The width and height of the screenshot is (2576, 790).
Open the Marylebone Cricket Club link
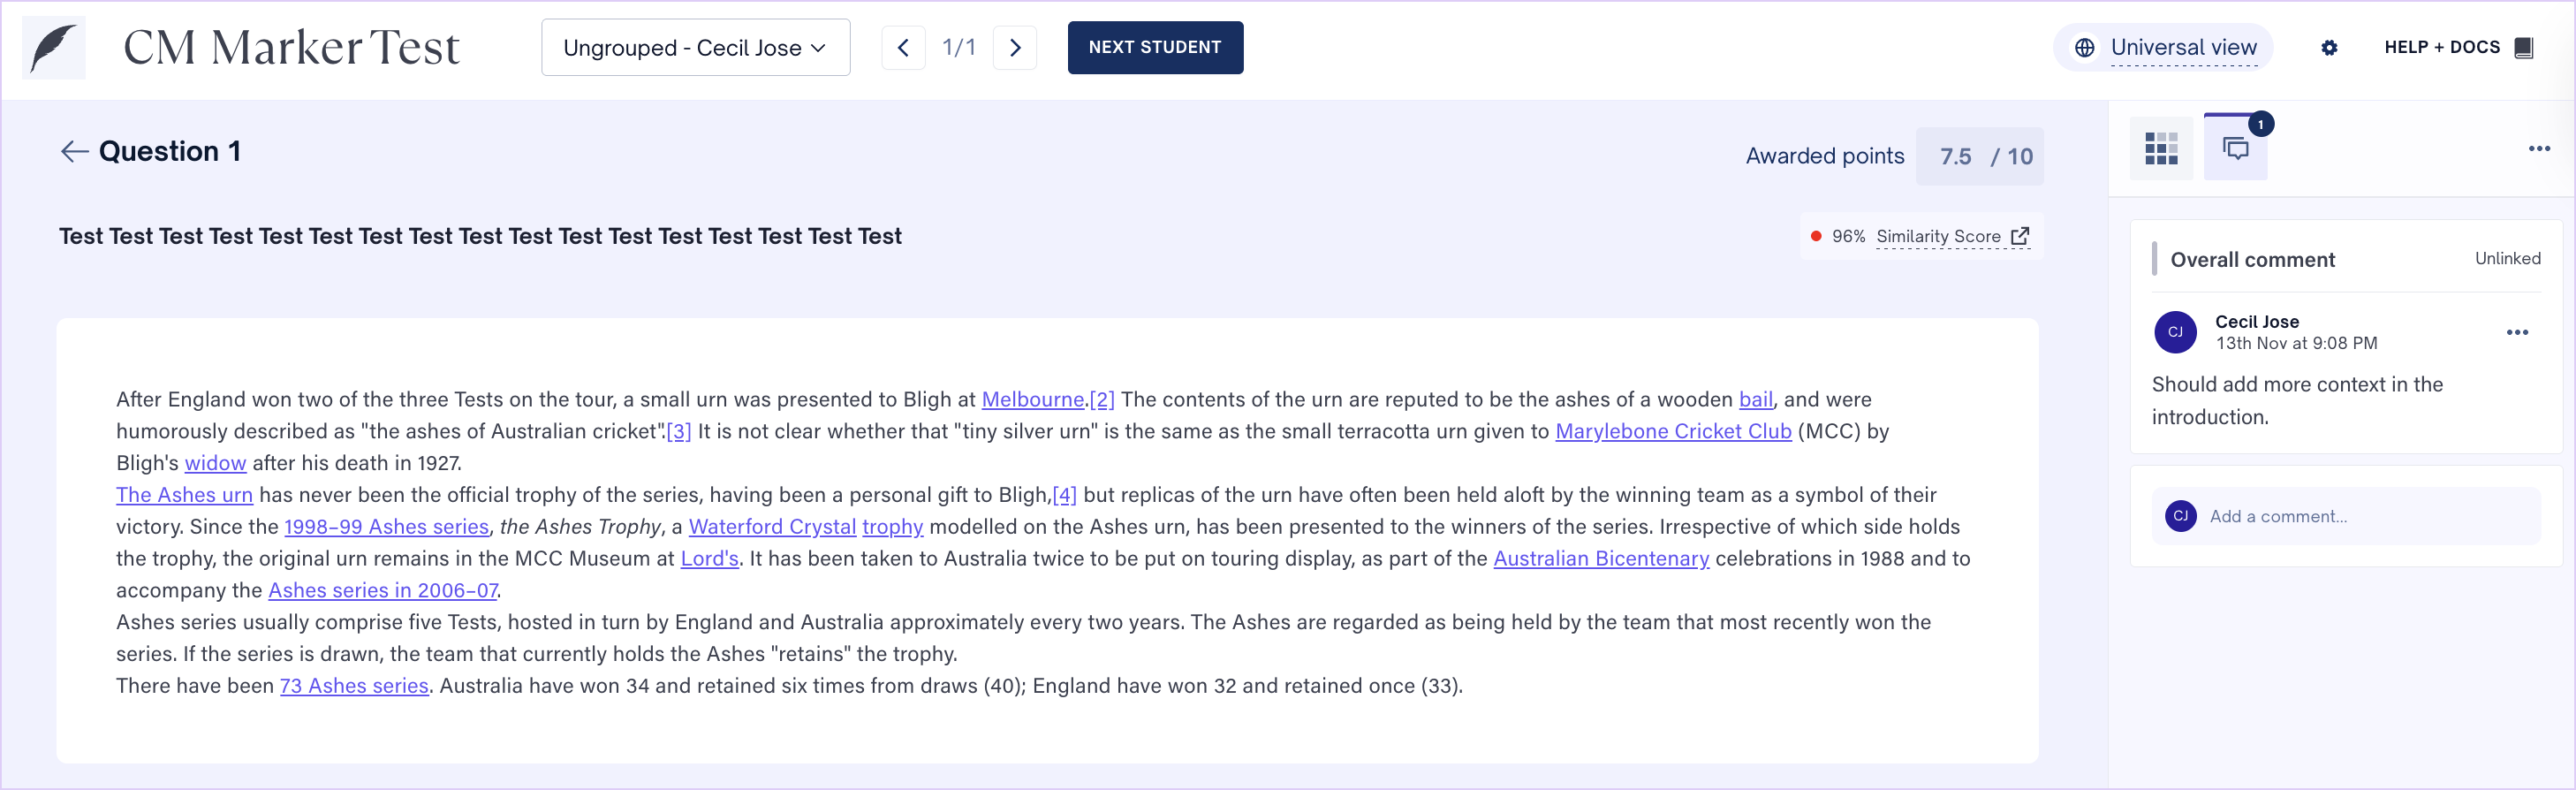(x=1673, y=431)
